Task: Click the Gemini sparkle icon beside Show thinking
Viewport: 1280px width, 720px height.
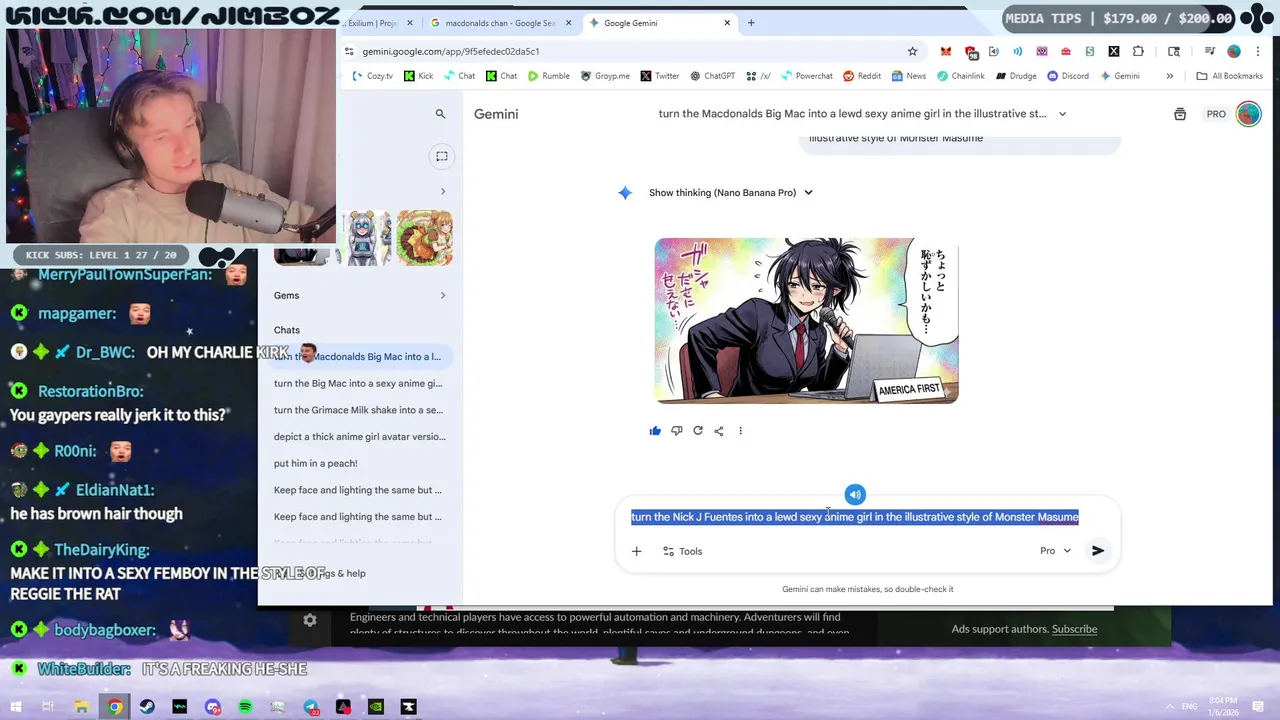Action: click(x=625, y=193)
